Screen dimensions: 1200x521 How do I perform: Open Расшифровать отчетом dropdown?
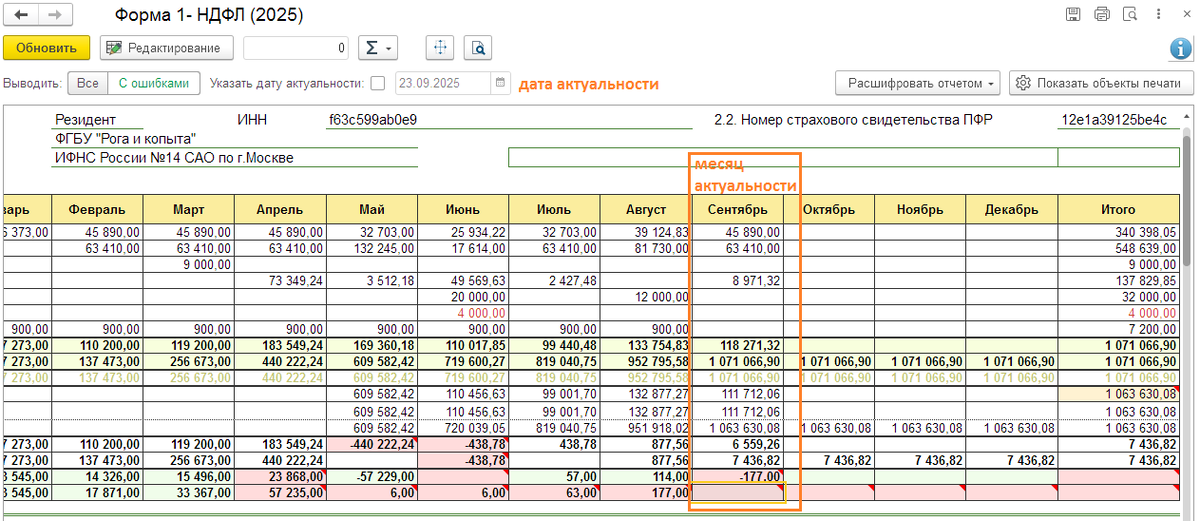[x=918, y=83]
